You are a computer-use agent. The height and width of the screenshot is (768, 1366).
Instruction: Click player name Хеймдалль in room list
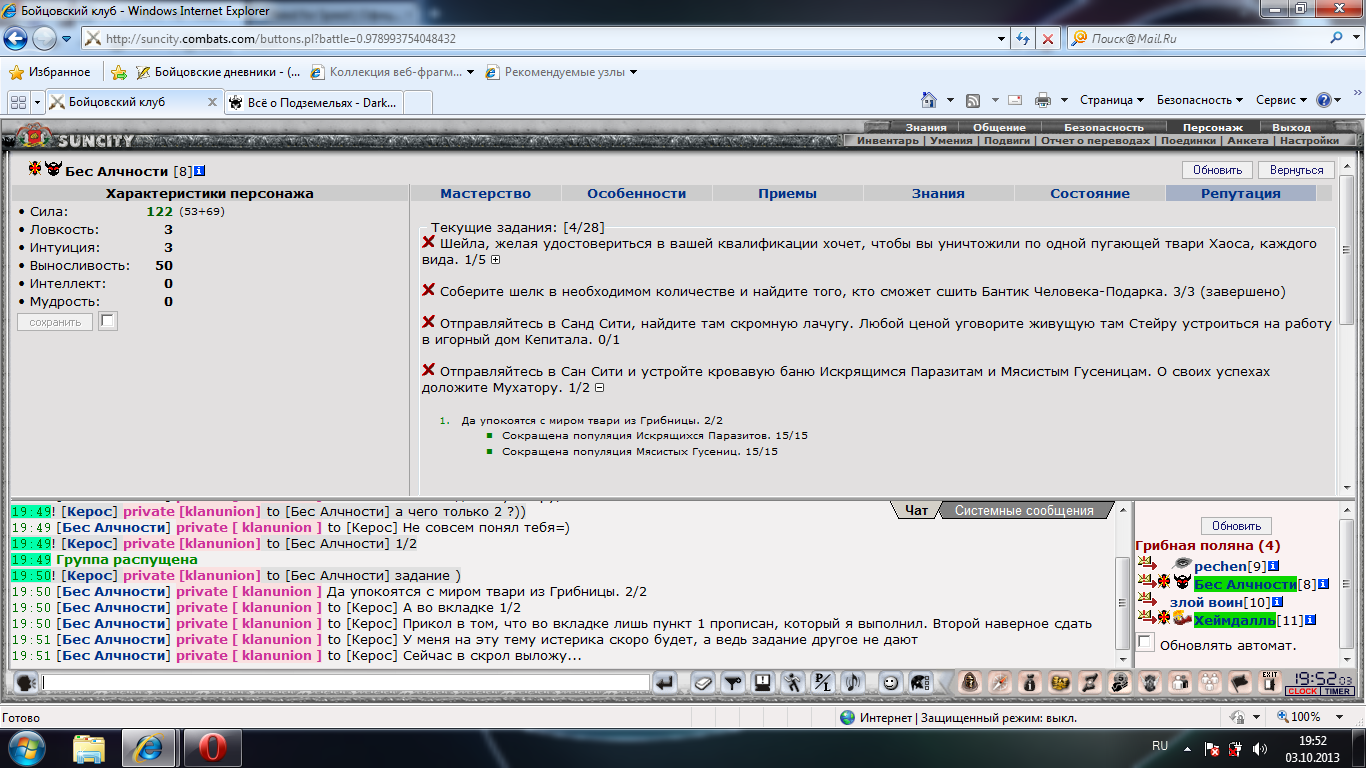coord(1234,620)
